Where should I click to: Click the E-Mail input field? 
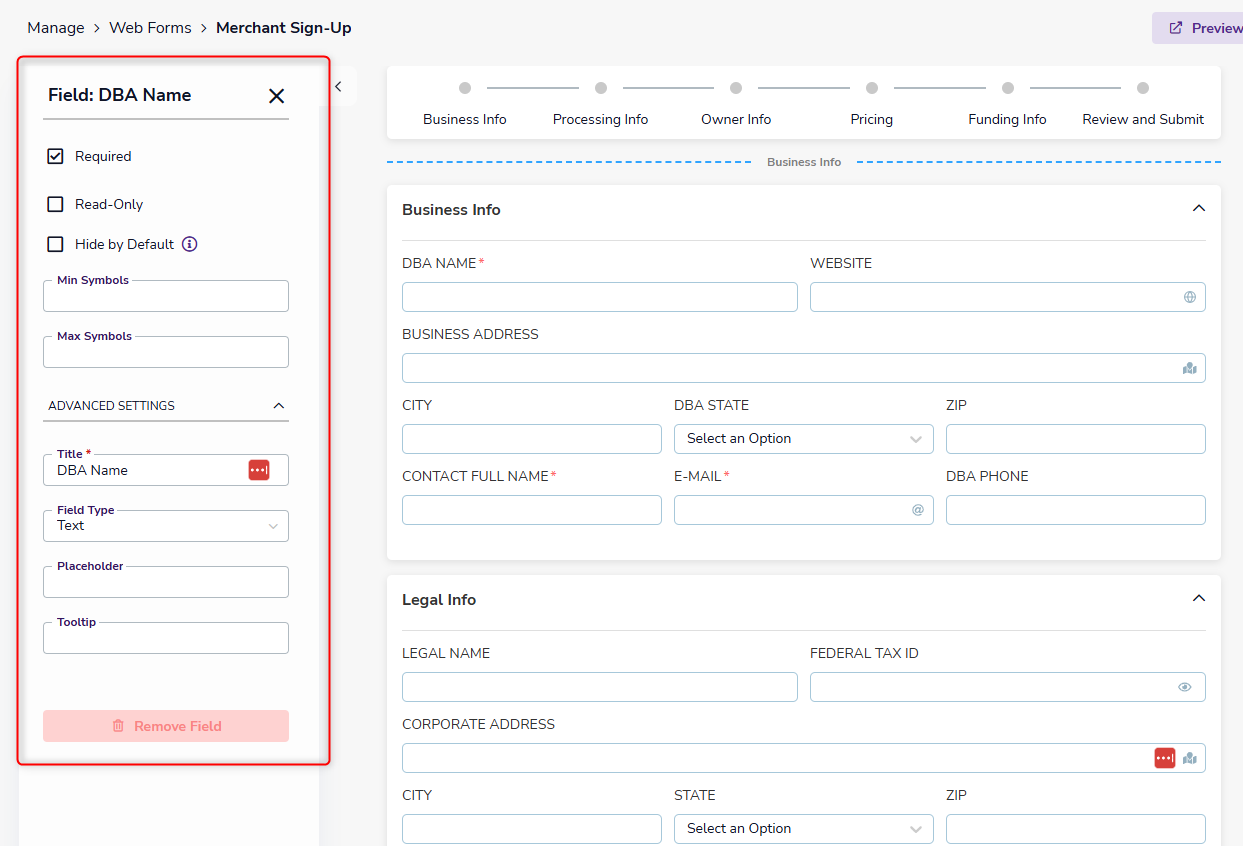pyautogui.click(x=804, y=510)
